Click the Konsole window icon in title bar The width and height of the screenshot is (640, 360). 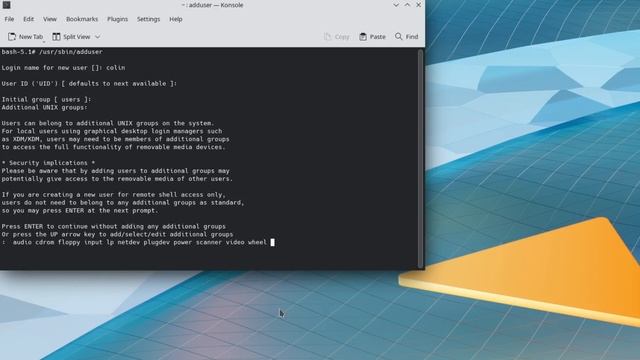(x=6, y=5)
